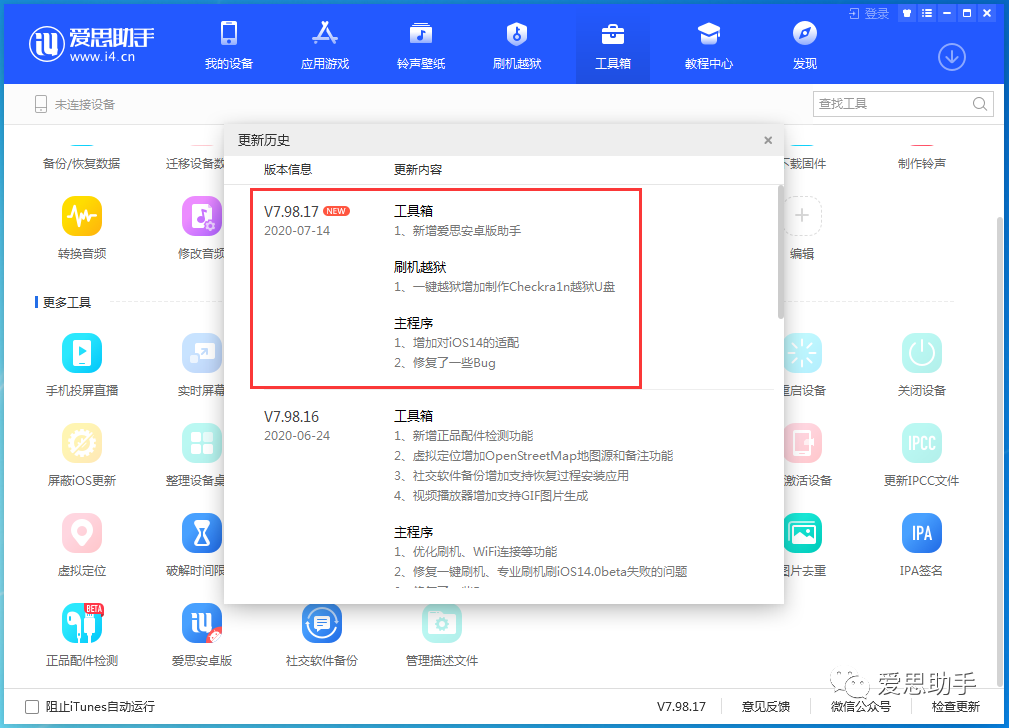Open the 发现 tab
The height and width of the screenshot is (728, 1009).
804,44
